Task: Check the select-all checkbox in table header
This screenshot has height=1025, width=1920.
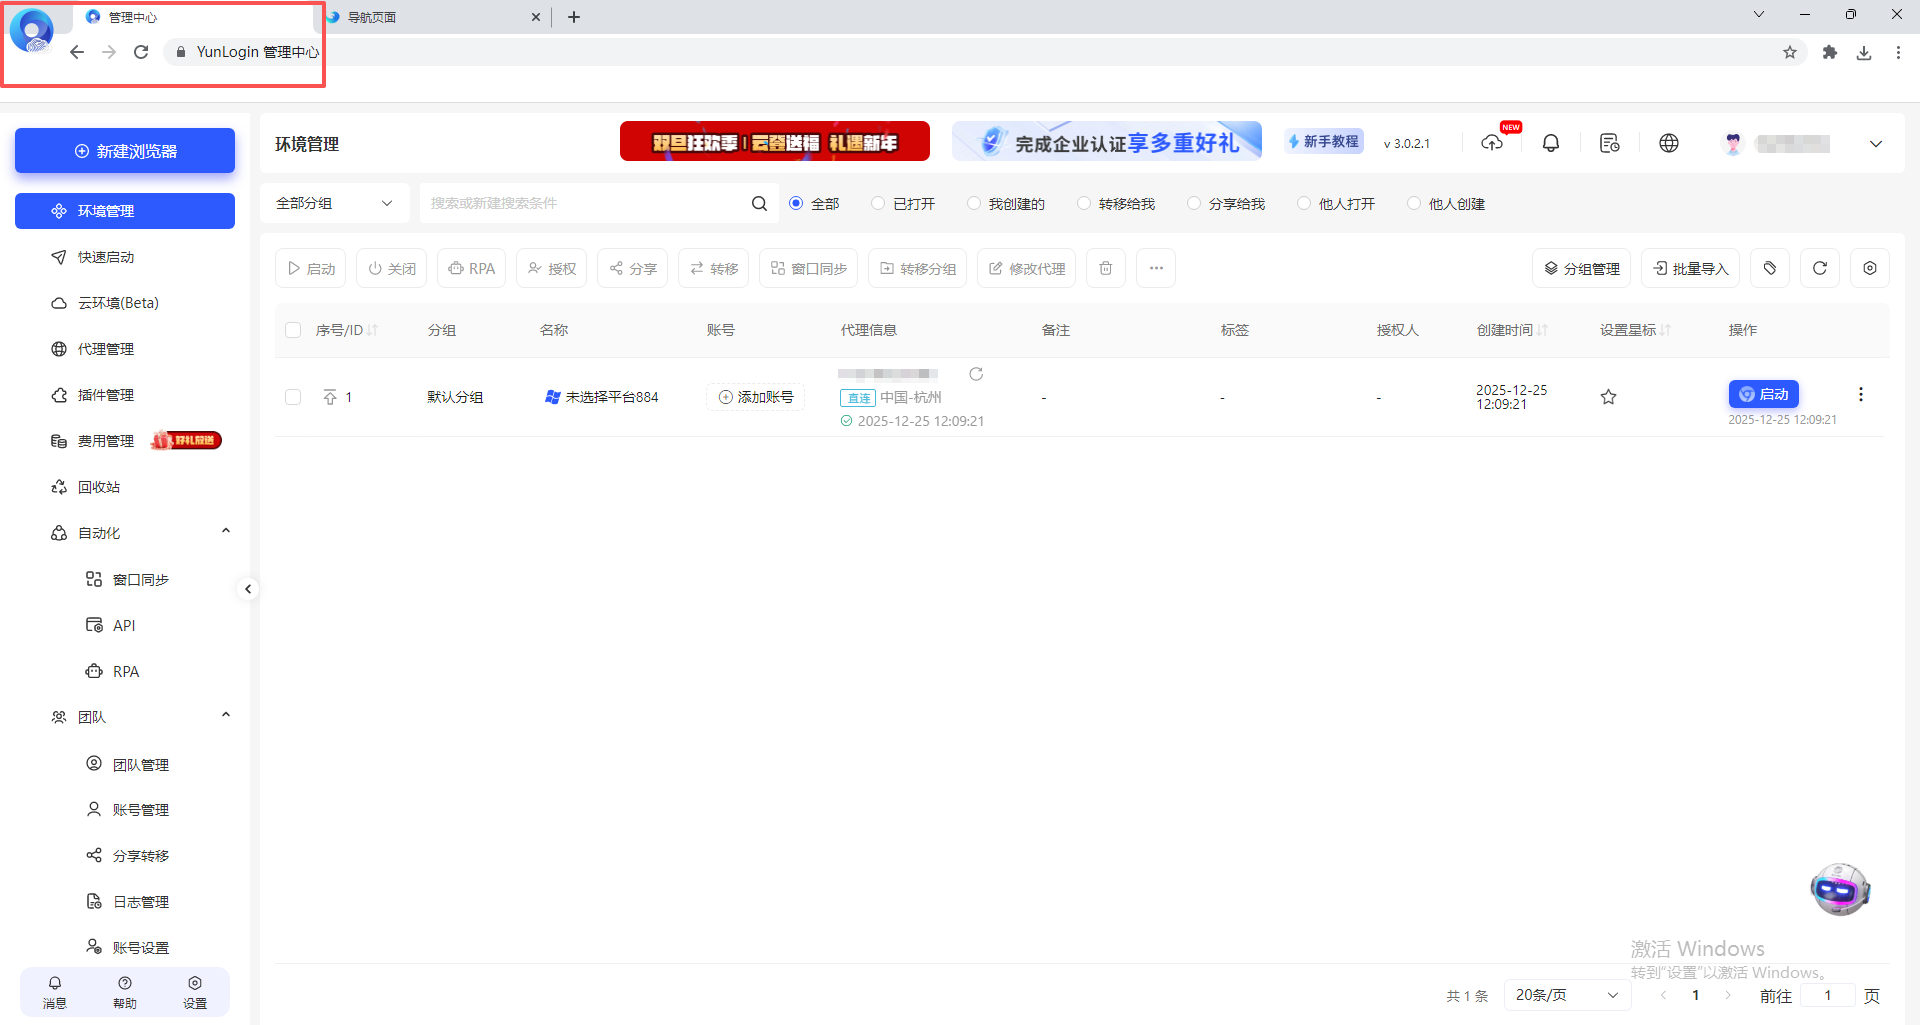Action: click(292, 329)
